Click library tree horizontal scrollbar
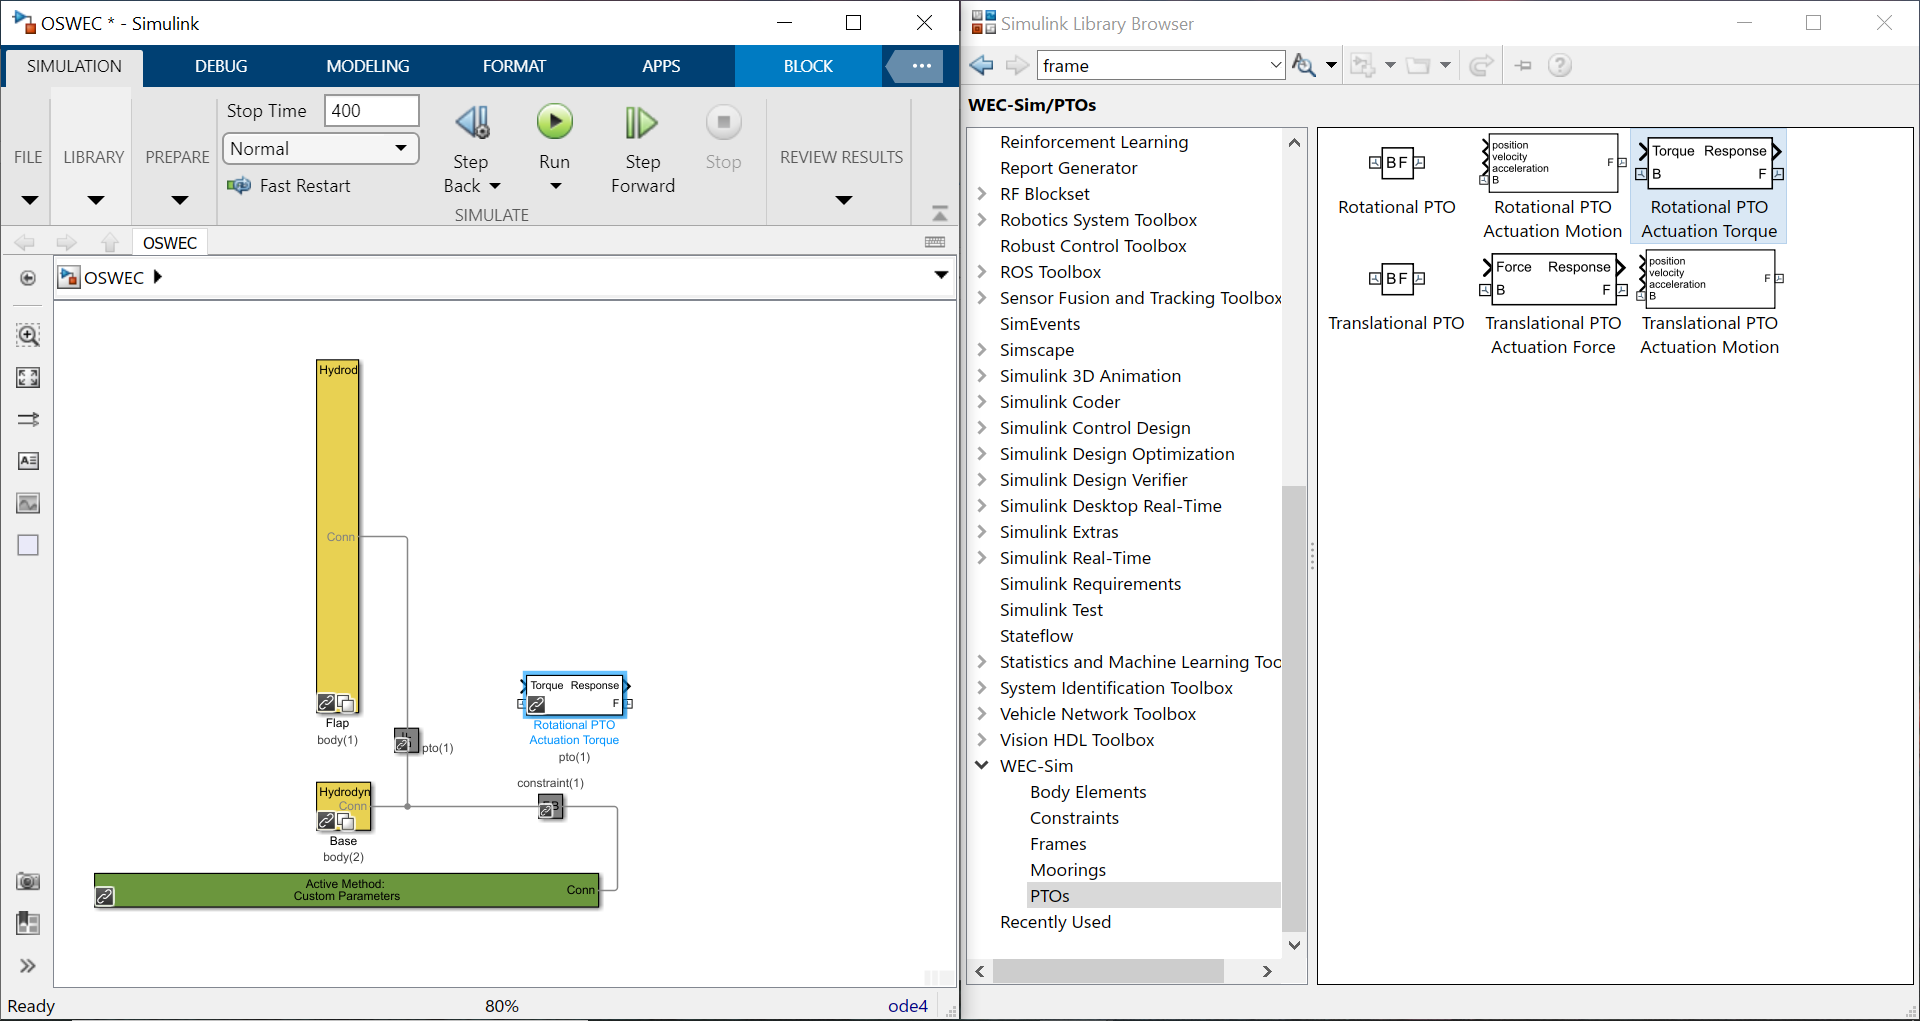Image resolution: width=1920 pixels, height=1021 pixels. [1108, 971]
